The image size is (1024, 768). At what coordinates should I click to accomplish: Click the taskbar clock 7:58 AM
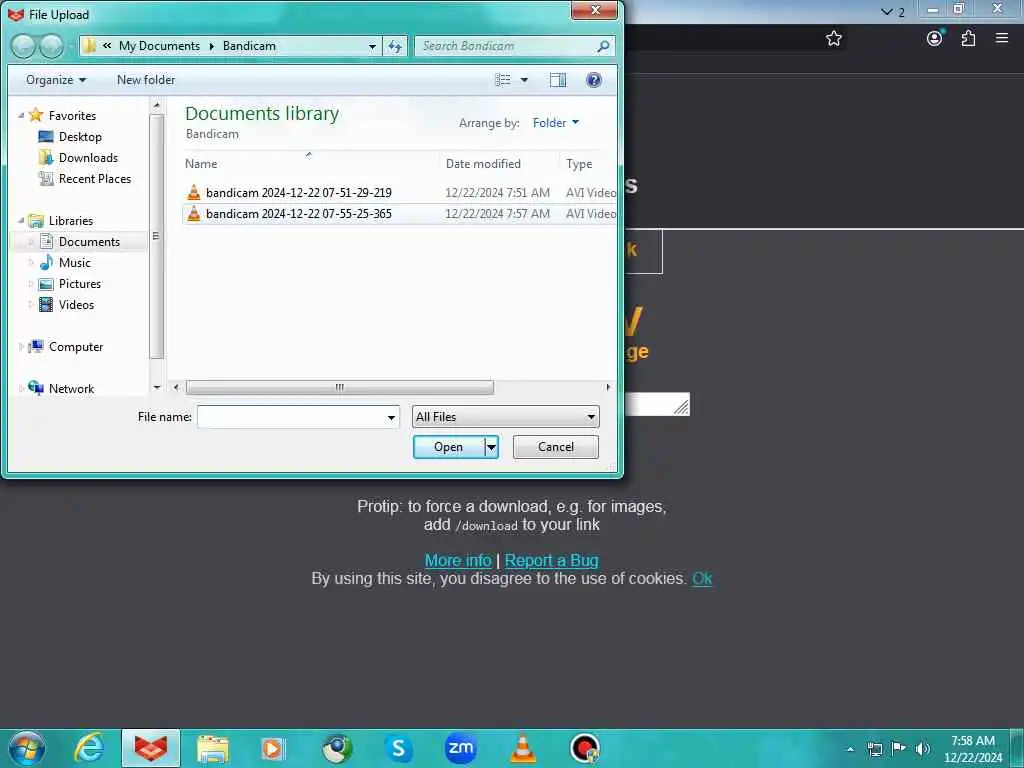point(972,741)
